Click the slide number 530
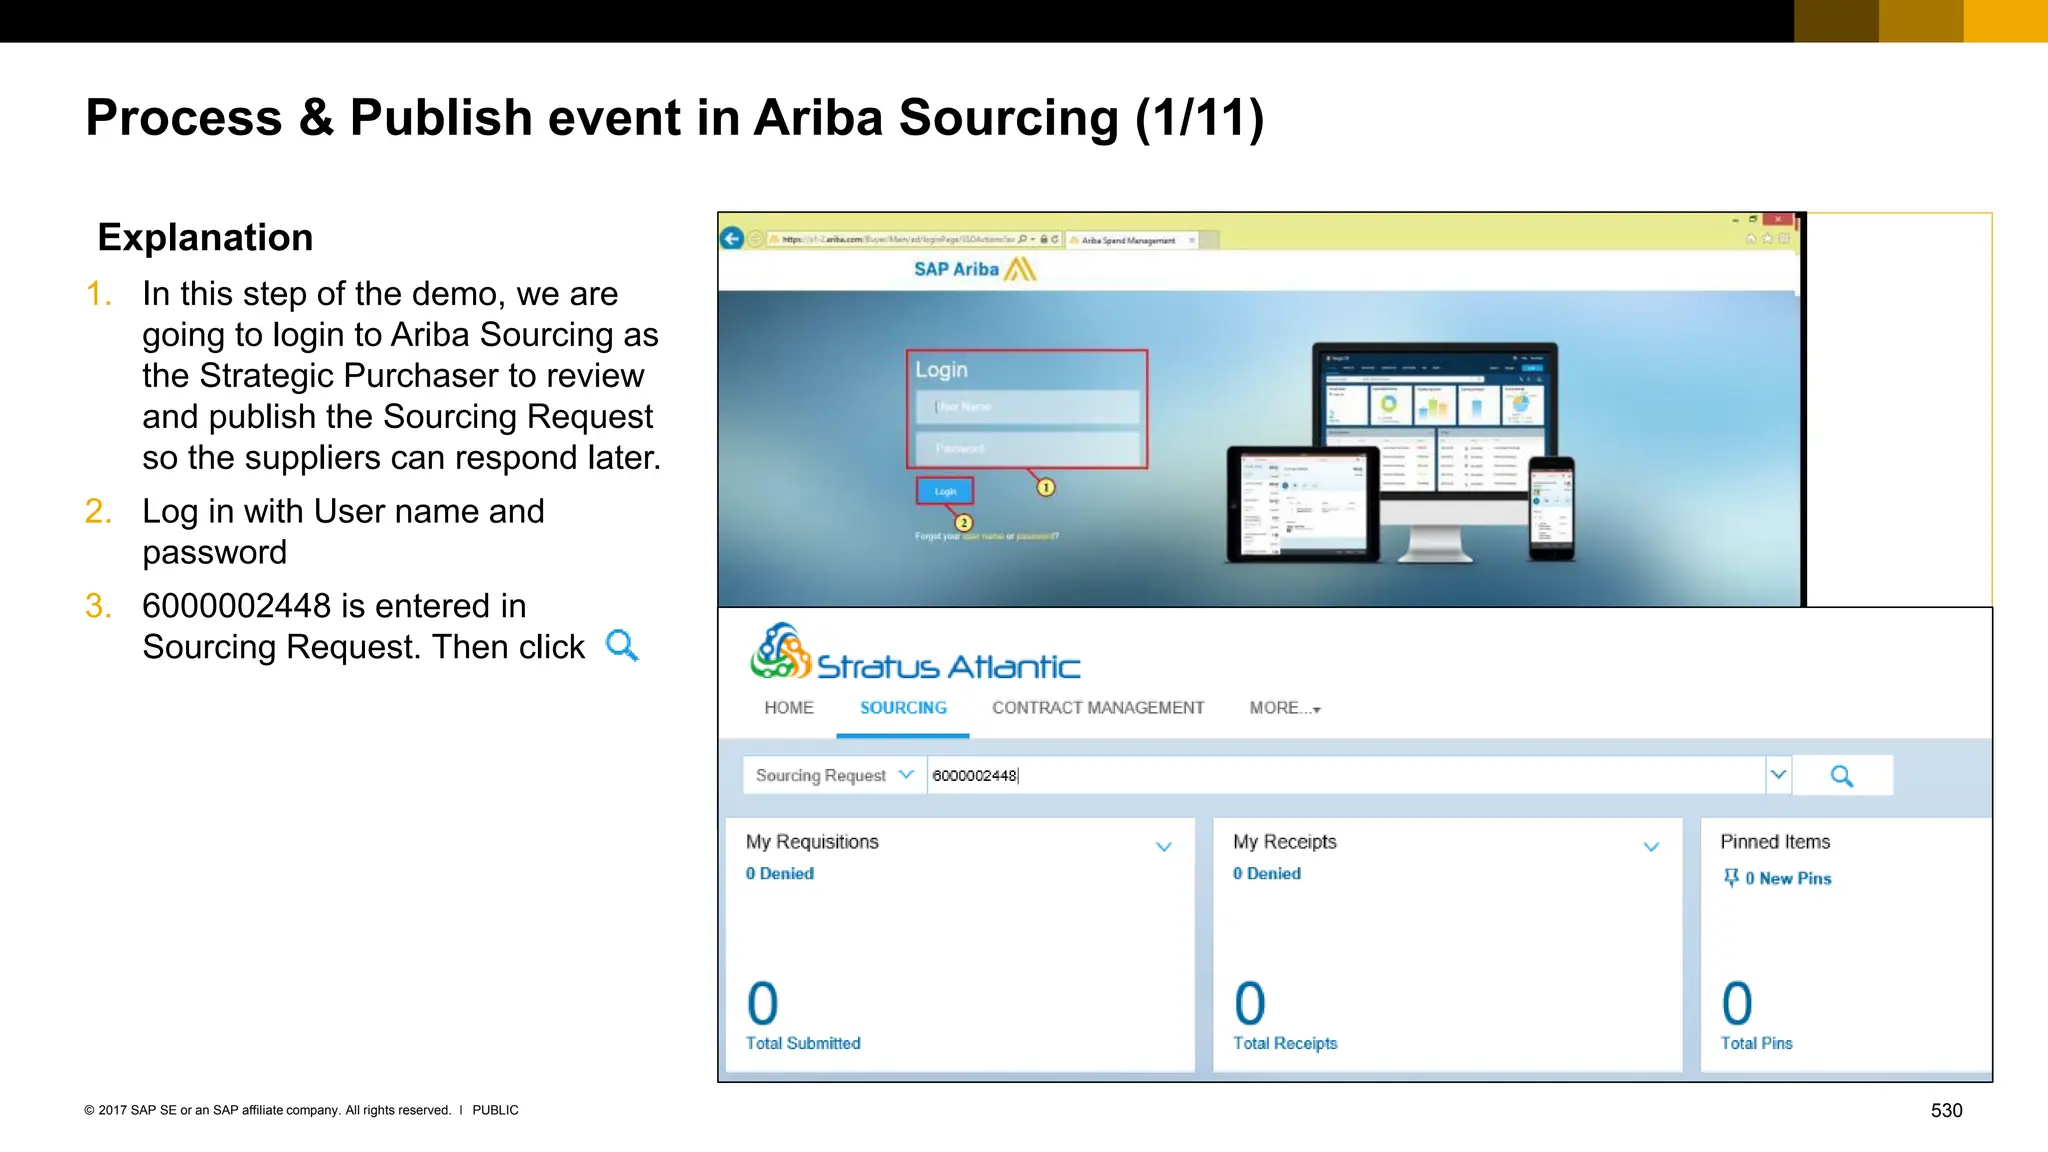2048x1152 pixels. [1946, 1110]
